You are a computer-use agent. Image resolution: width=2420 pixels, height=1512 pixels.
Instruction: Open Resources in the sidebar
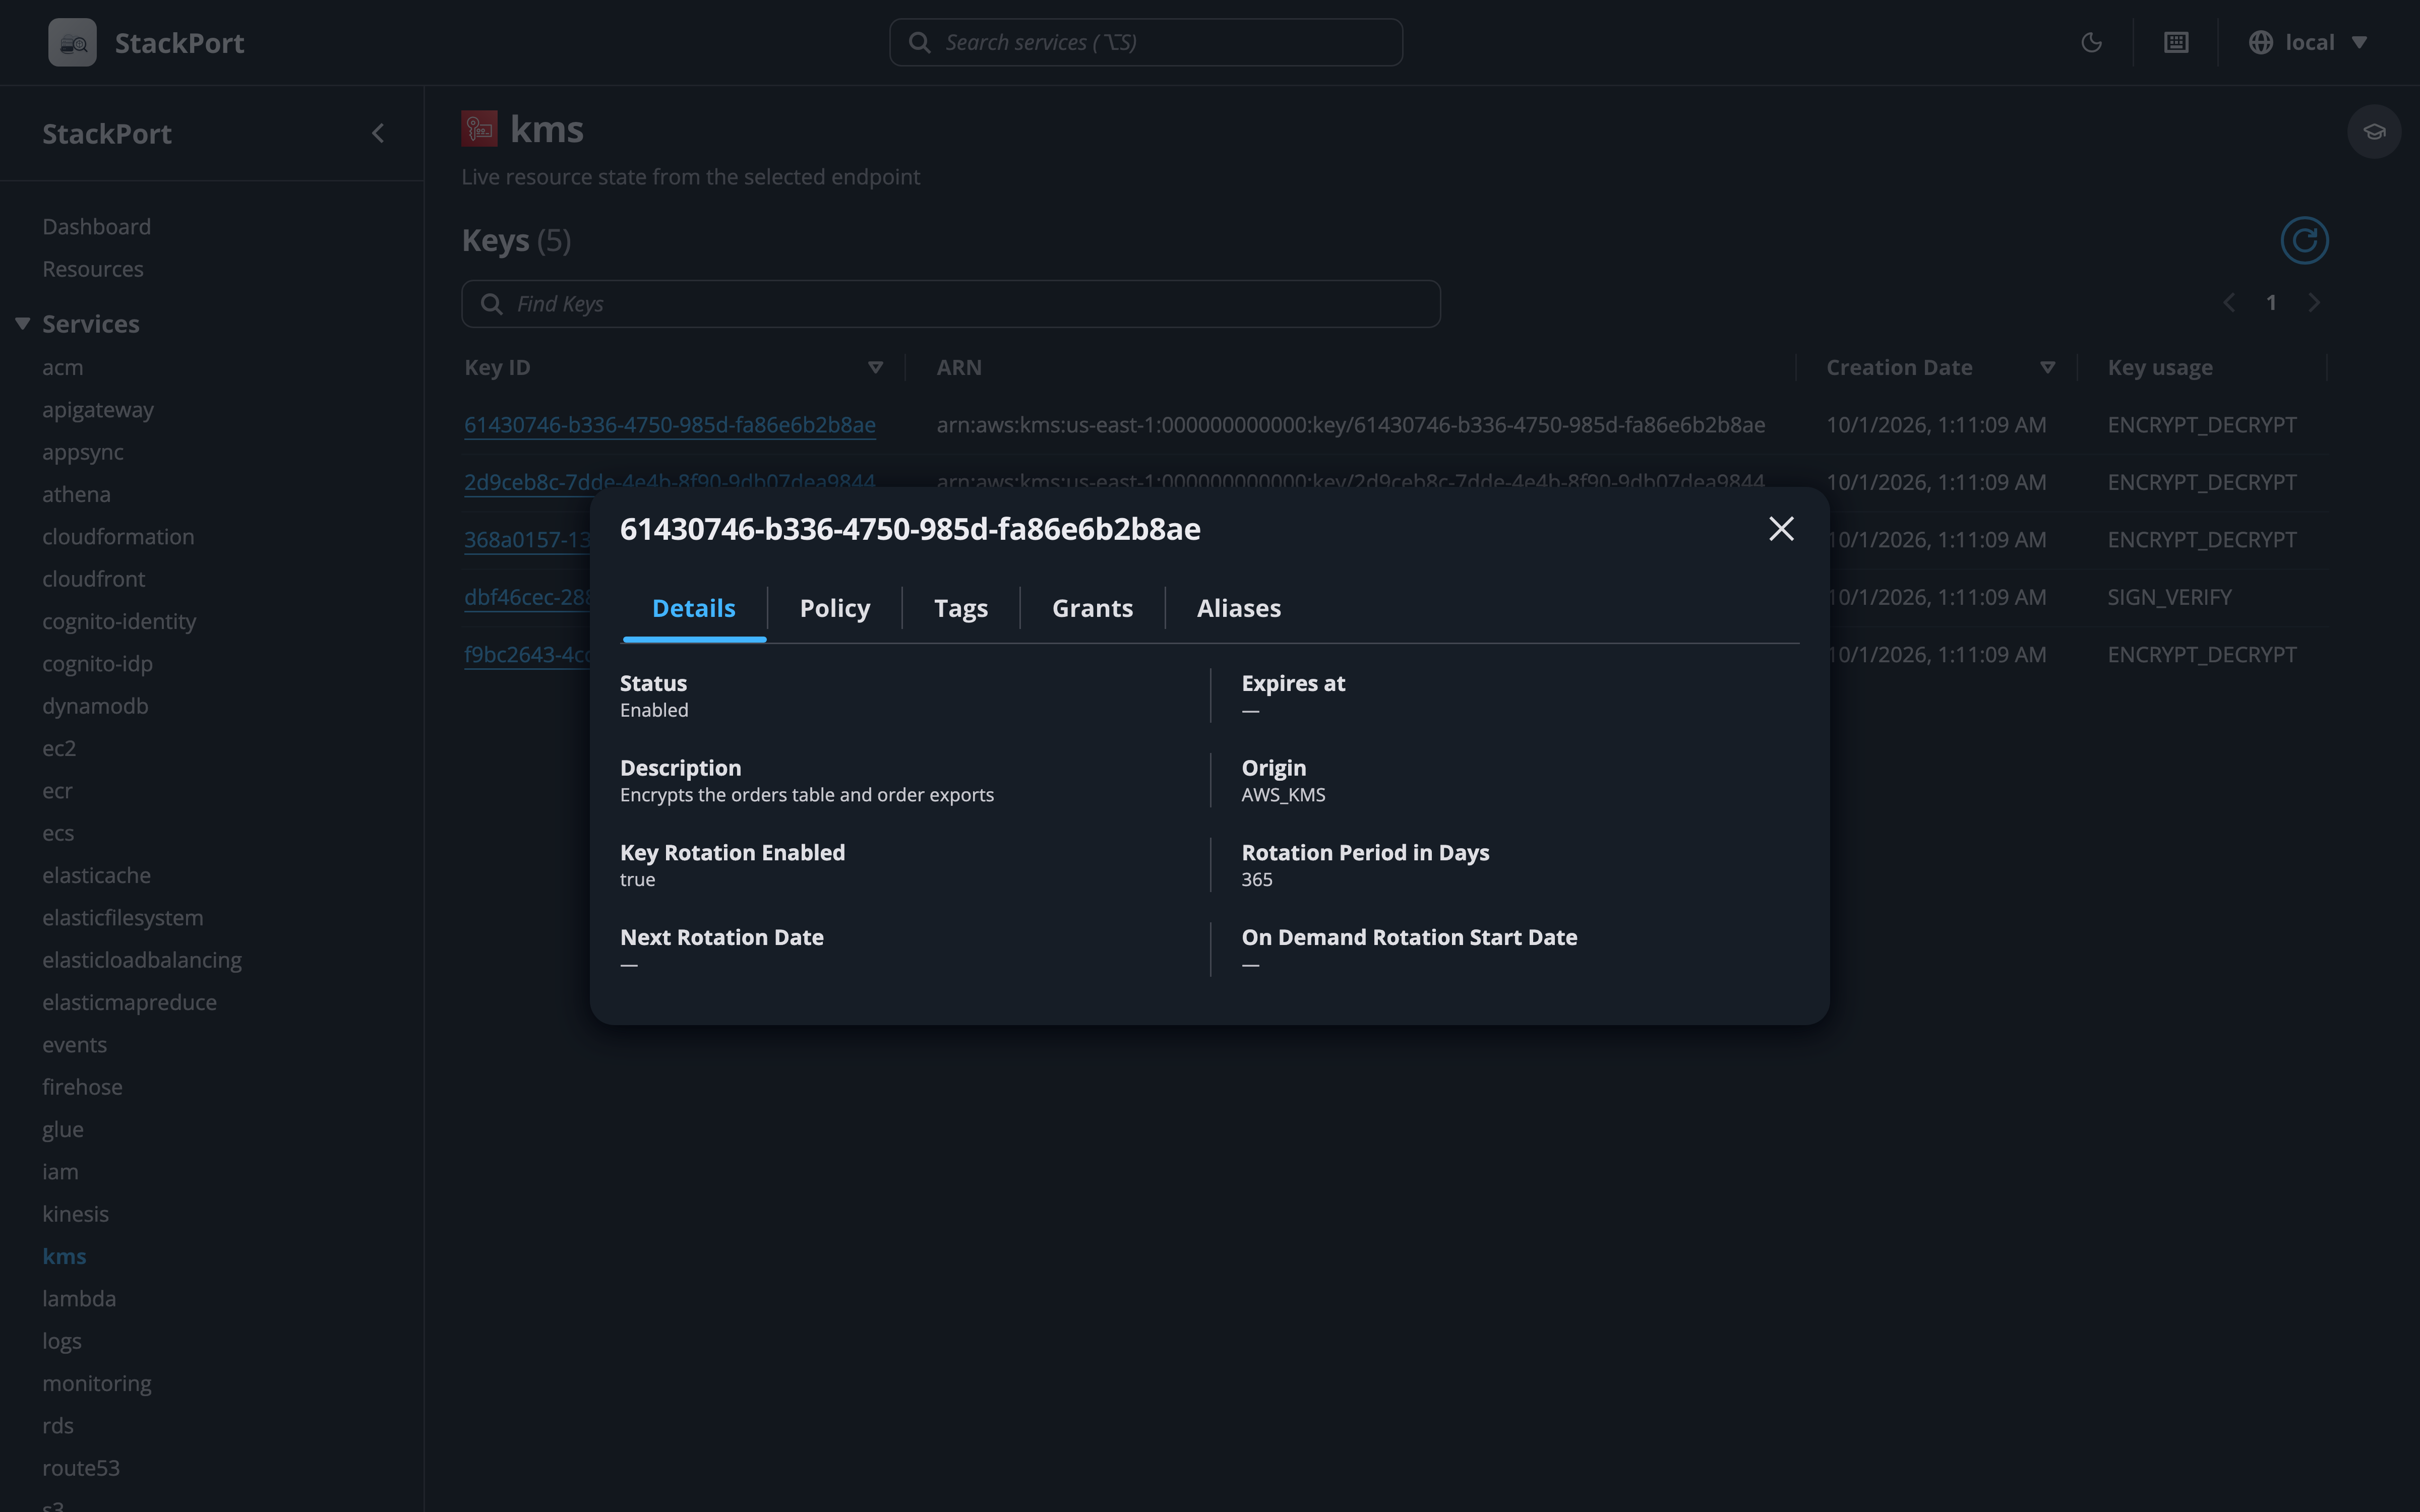(x=93, y=269)
